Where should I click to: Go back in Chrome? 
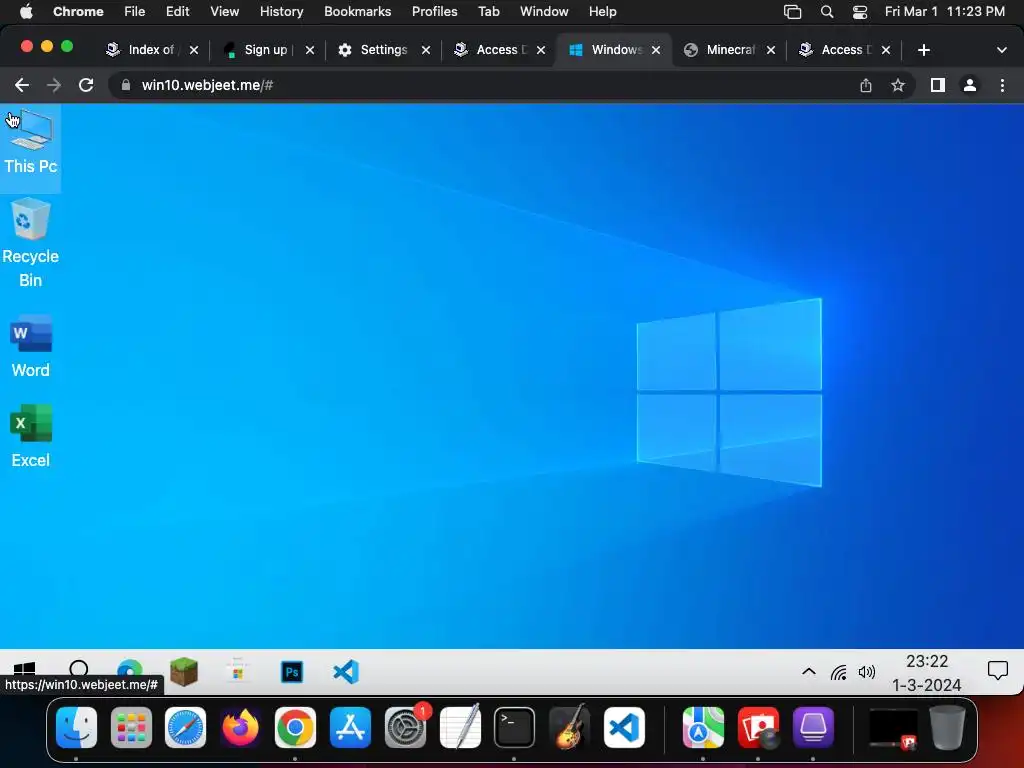[22, 85]
